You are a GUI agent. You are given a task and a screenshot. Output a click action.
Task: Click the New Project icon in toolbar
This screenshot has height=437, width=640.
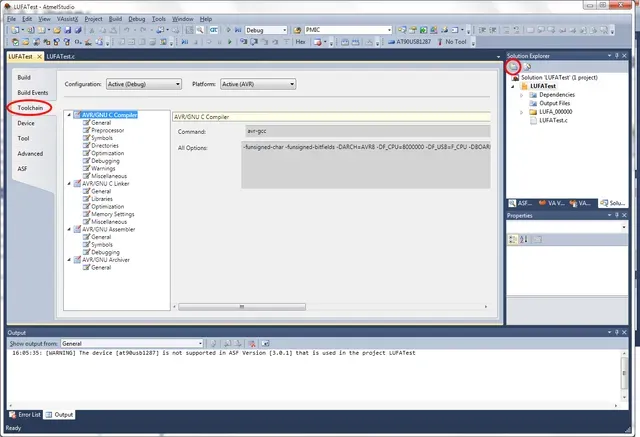pyautogui.click(x=15, y=30)
